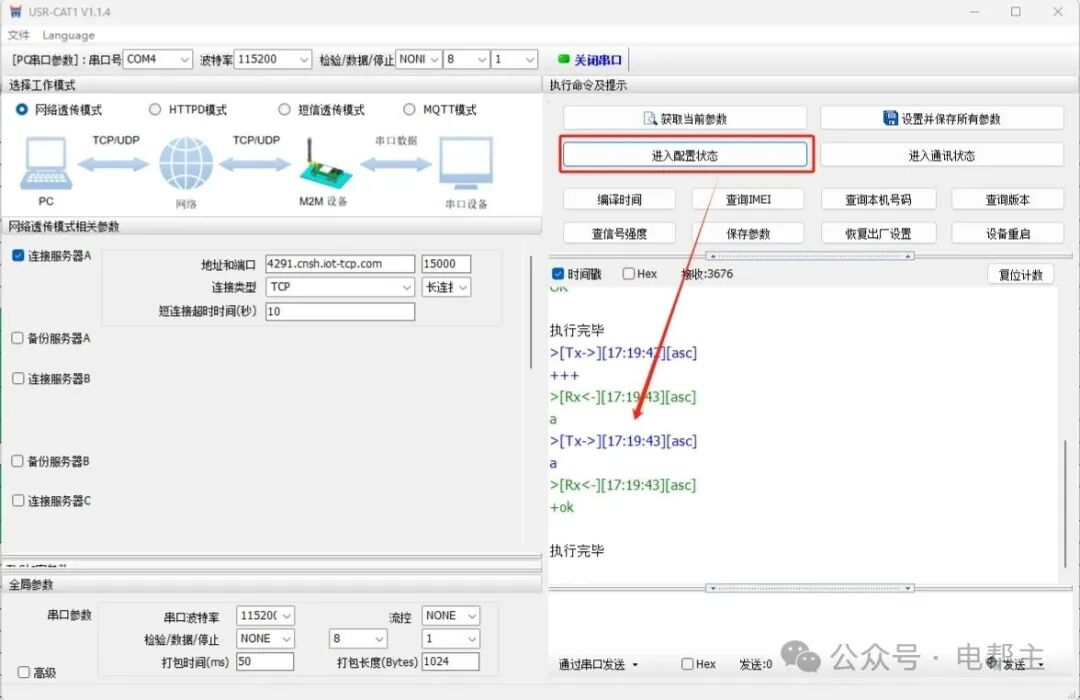Open the Language menu
The height and width of the screenshot is (700, 1080).
(x=70, y=35)
